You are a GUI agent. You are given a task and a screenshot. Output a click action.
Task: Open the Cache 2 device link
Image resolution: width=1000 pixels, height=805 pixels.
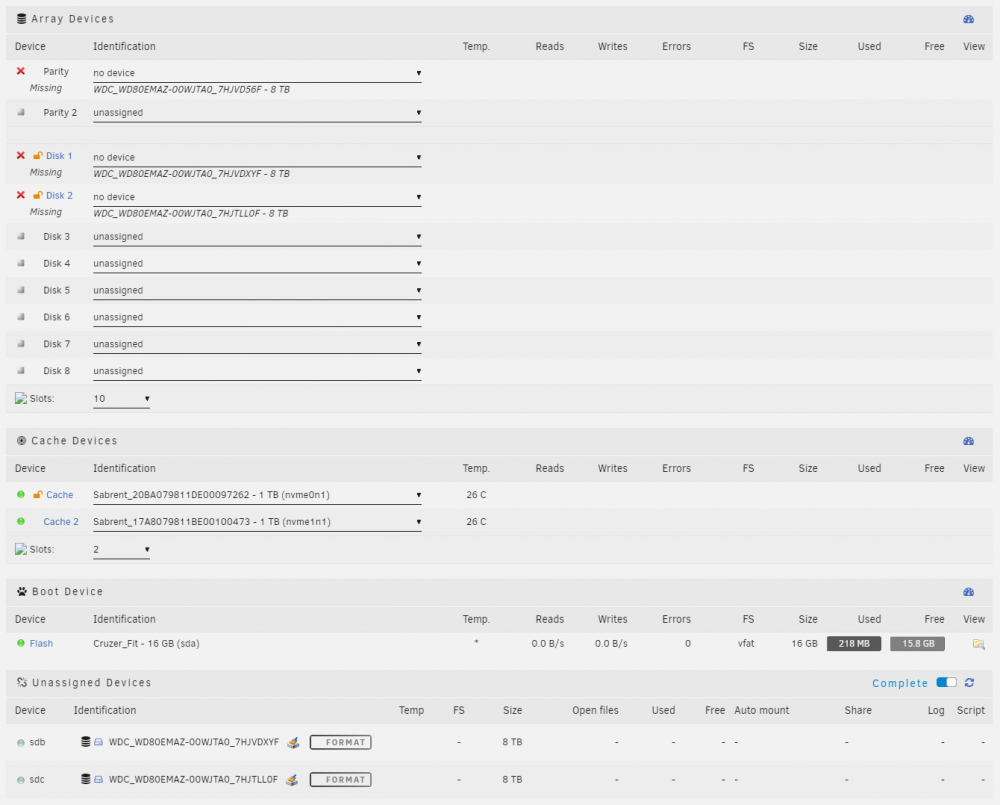tap(61, 521)
